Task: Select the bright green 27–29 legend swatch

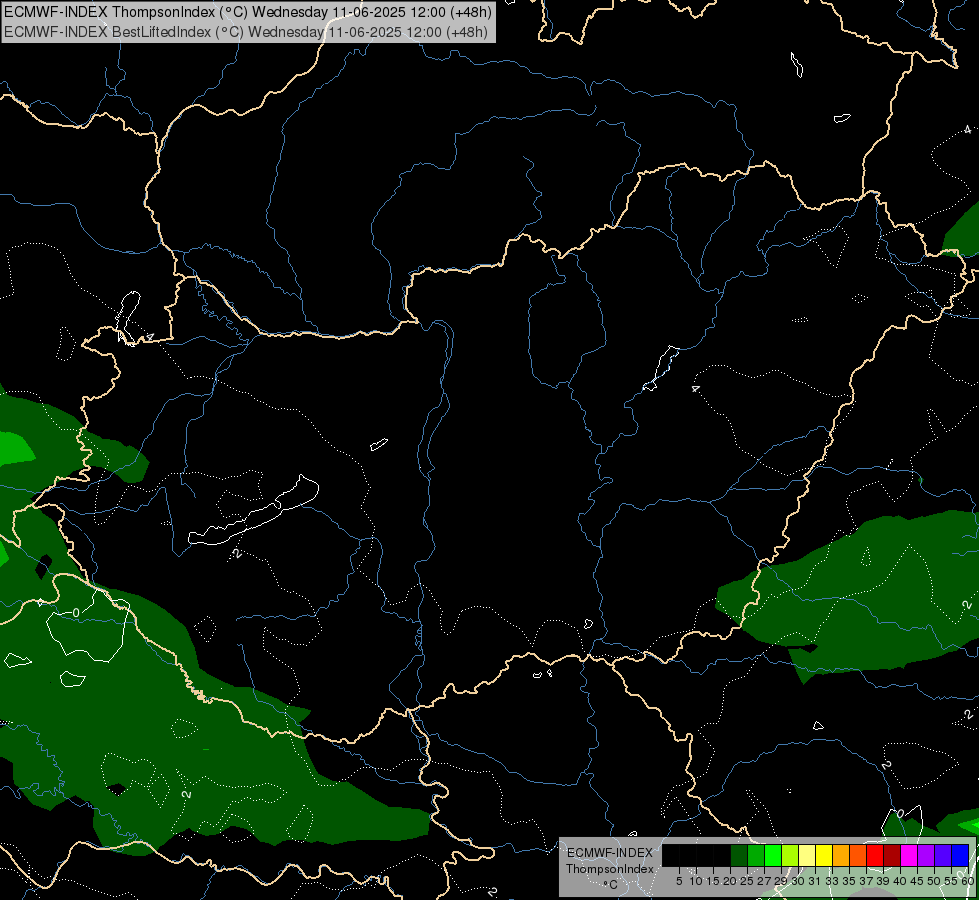Action: tap(773, 855)
